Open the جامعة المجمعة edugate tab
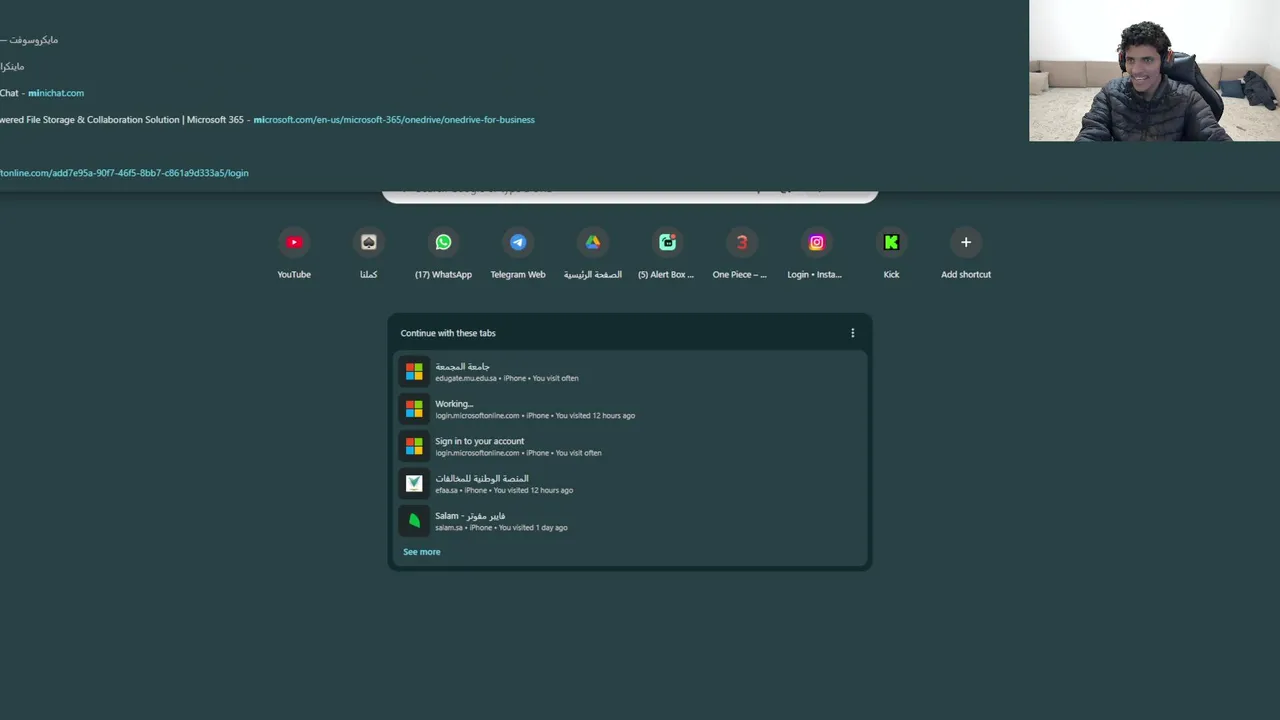The width and height of the screenshot is (1280, 720). click(x=629, y=371)
